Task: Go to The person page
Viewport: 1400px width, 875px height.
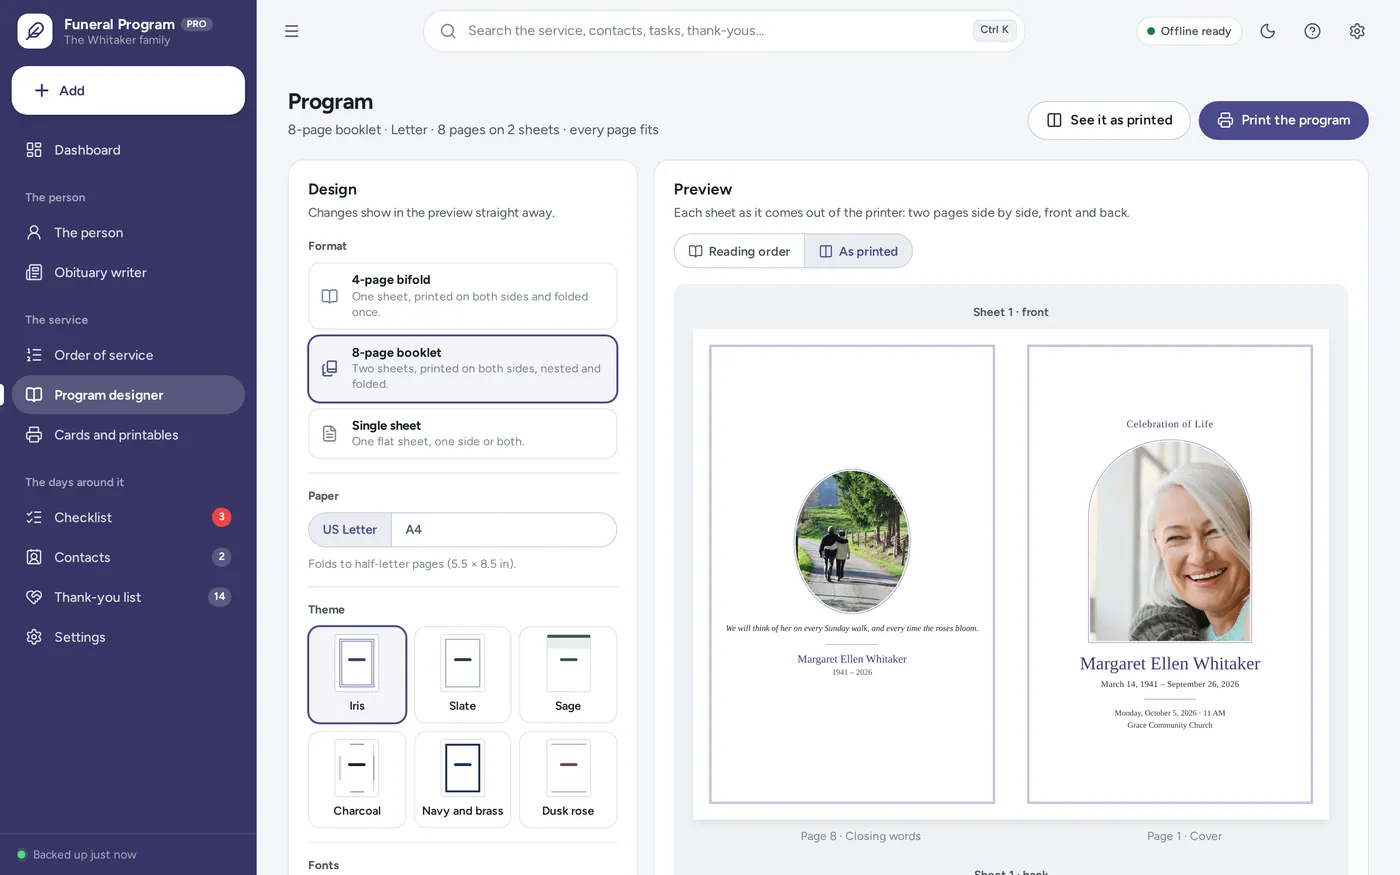Action: [x=128, y=233]
